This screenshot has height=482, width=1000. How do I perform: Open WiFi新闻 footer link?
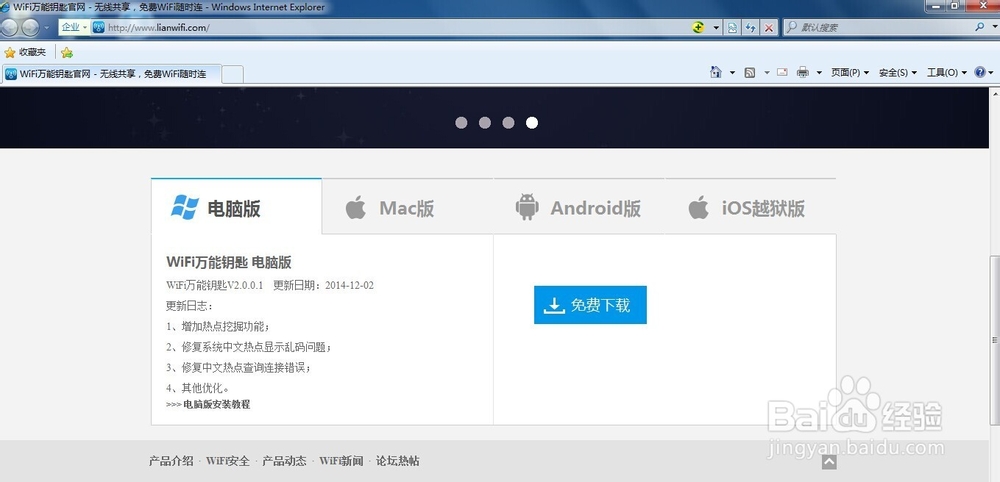(341, 461)
